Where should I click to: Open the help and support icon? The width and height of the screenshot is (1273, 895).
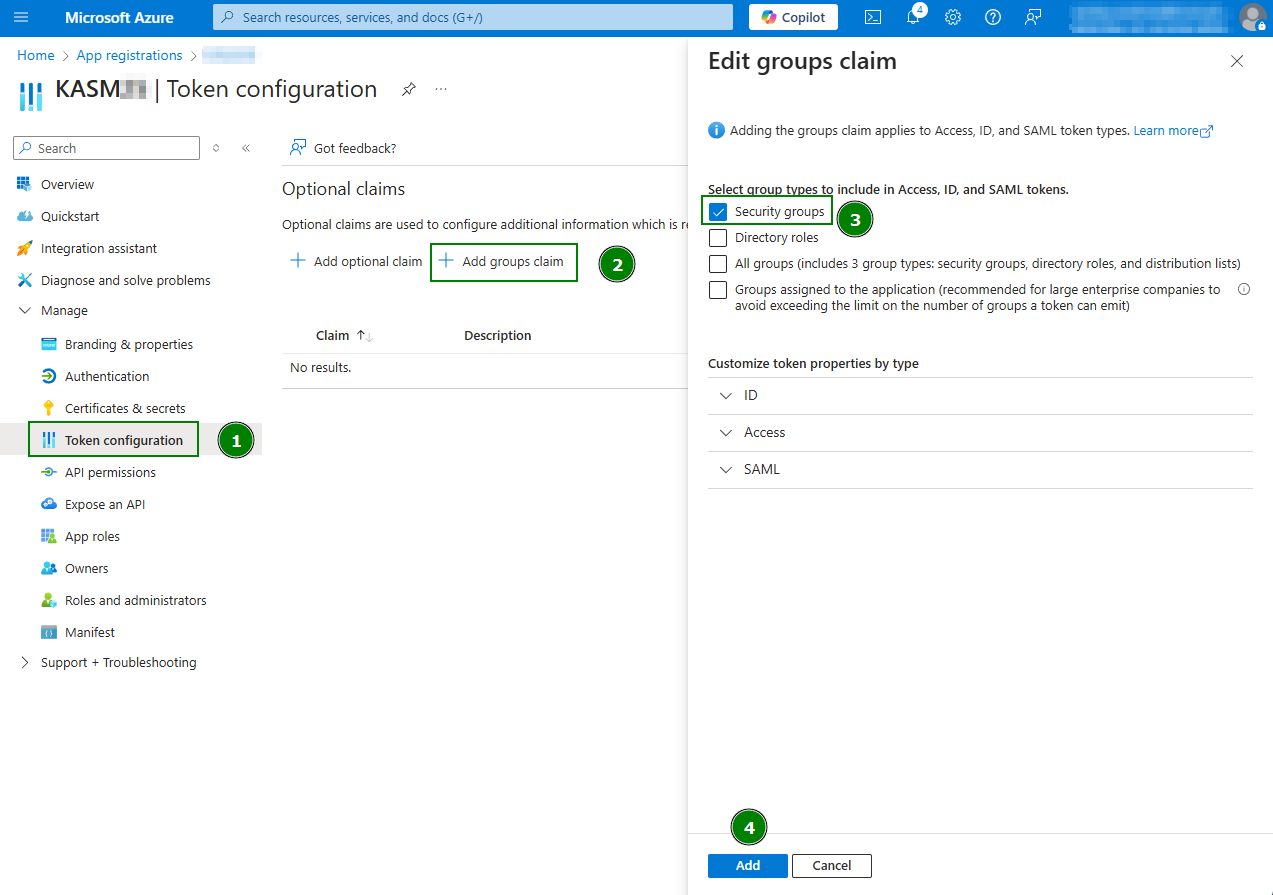tap(992, 17)
